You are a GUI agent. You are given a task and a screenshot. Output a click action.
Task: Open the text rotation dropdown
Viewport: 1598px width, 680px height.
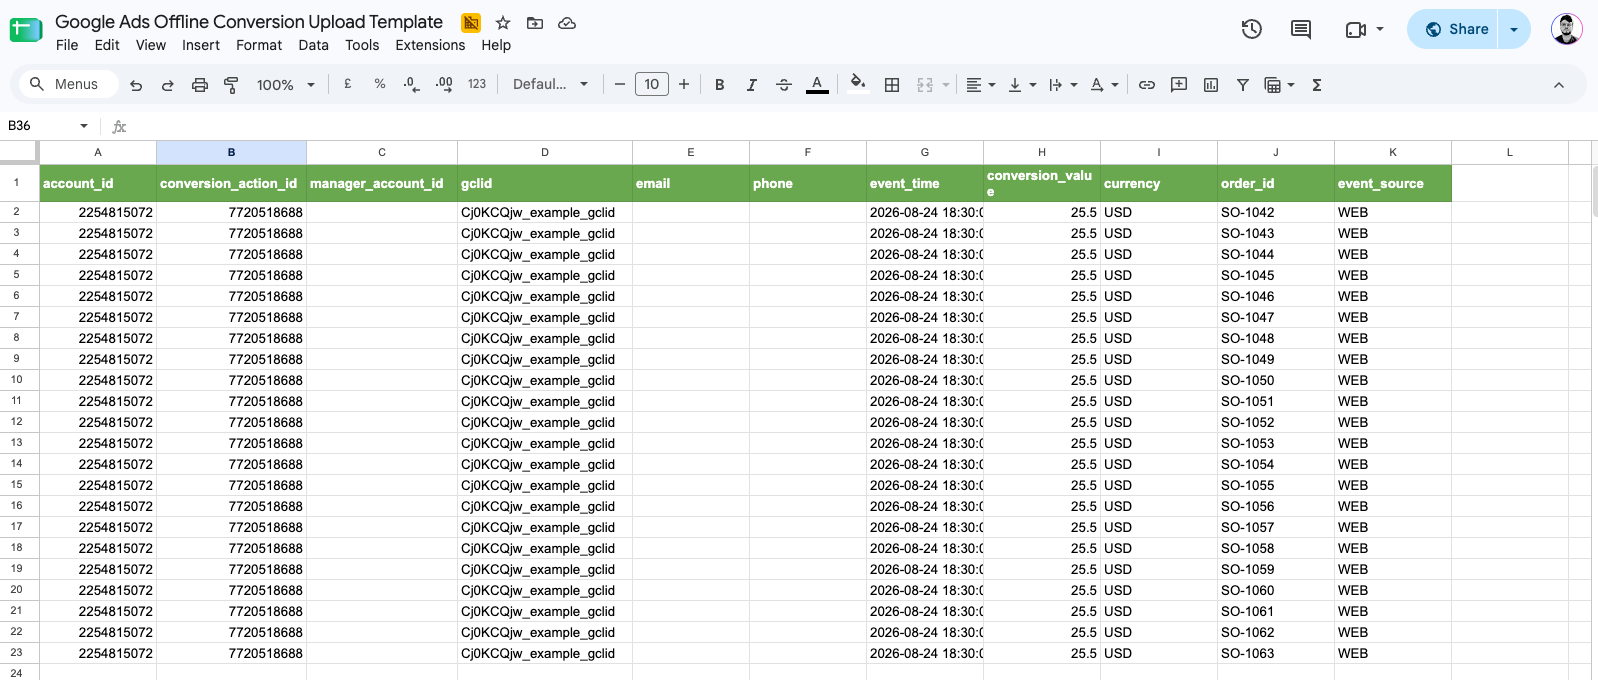[1104, 85]
